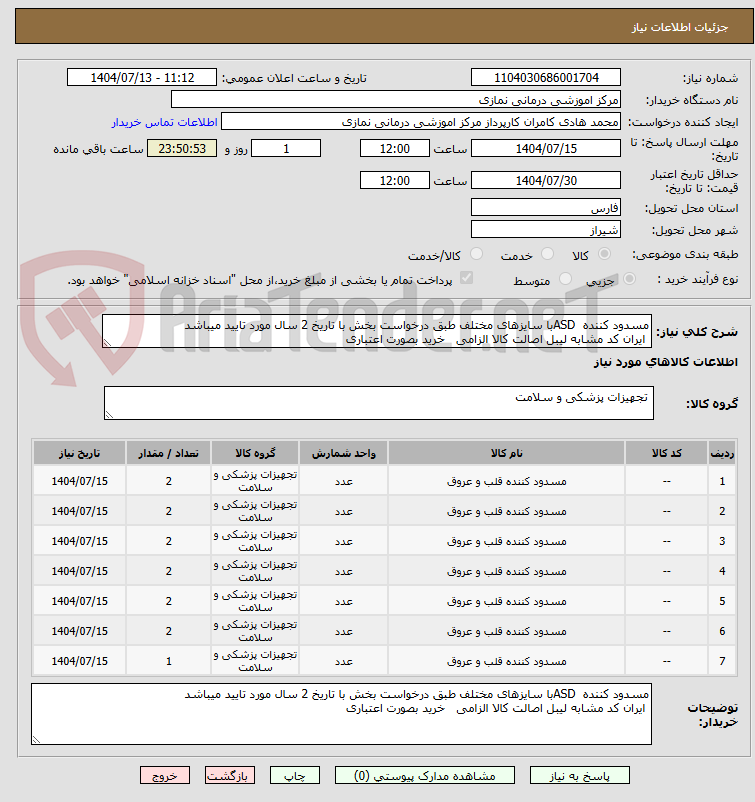Open اطلاعات تماس خریدار link
This screenshot has width=755, height=802.
coord(165,122)
